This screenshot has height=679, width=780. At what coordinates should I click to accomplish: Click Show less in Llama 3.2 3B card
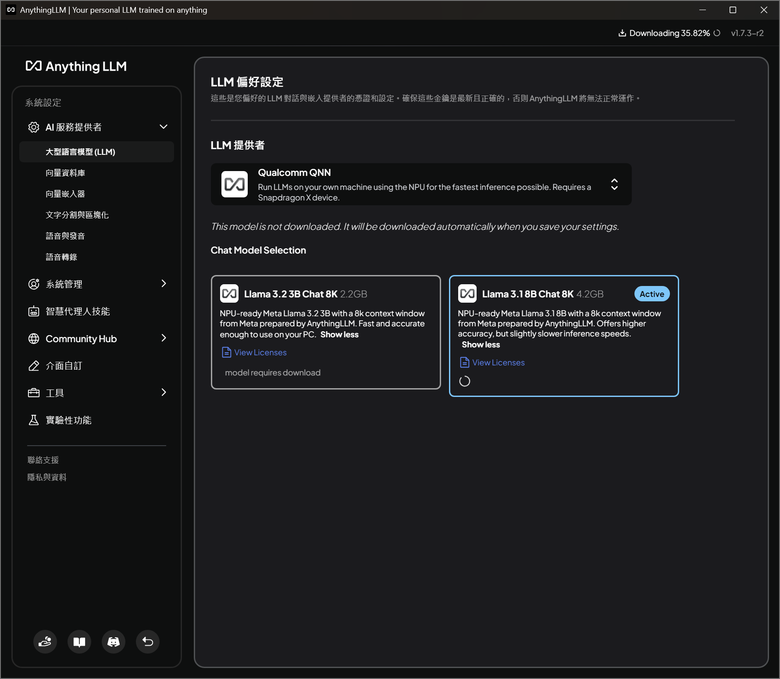coord(339,334)
